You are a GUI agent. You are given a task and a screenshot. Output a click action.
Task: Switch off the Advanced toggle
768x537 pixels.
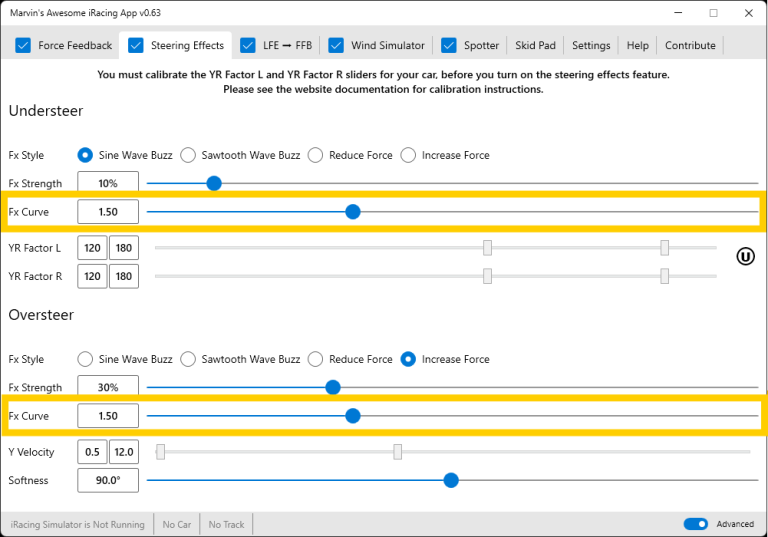(696, 524)
